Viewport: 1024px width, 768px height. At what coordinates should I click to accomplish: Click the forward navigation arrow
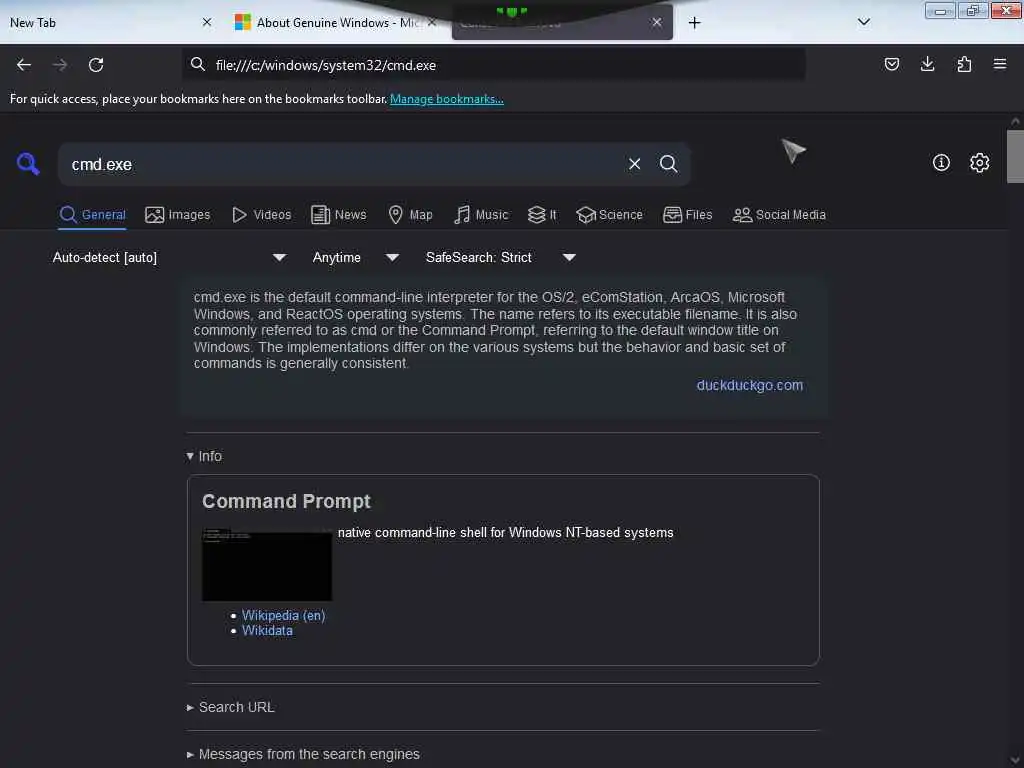point(59,65)
